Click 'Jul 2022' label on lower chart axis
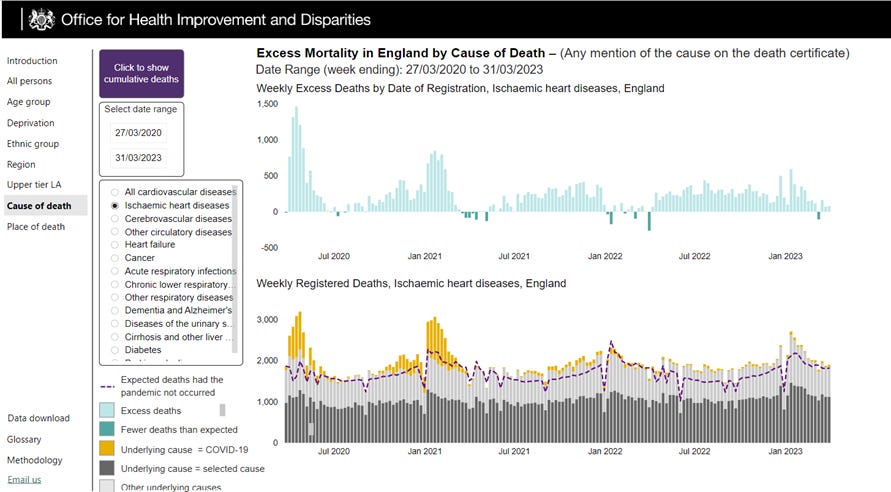This screenshot has width=891, height=492. [x=694, y=451]
